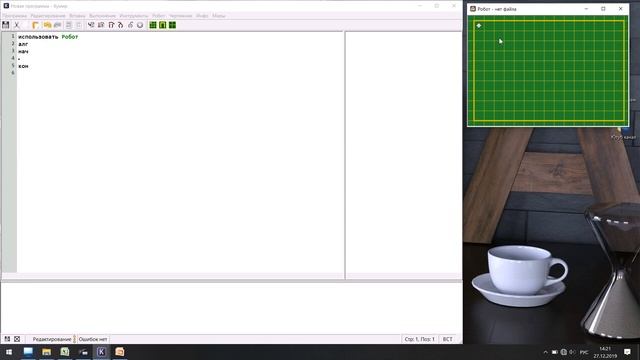Click the second run icon with lines
Viewport: 640px width, 360px height.
(x=101, y=25)
